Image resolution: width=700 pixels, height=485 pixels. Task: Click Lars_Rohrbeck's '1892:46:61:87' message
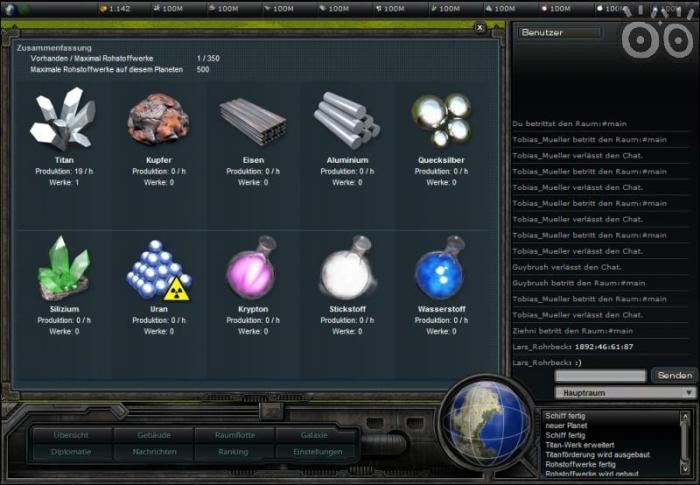point(604,347)
